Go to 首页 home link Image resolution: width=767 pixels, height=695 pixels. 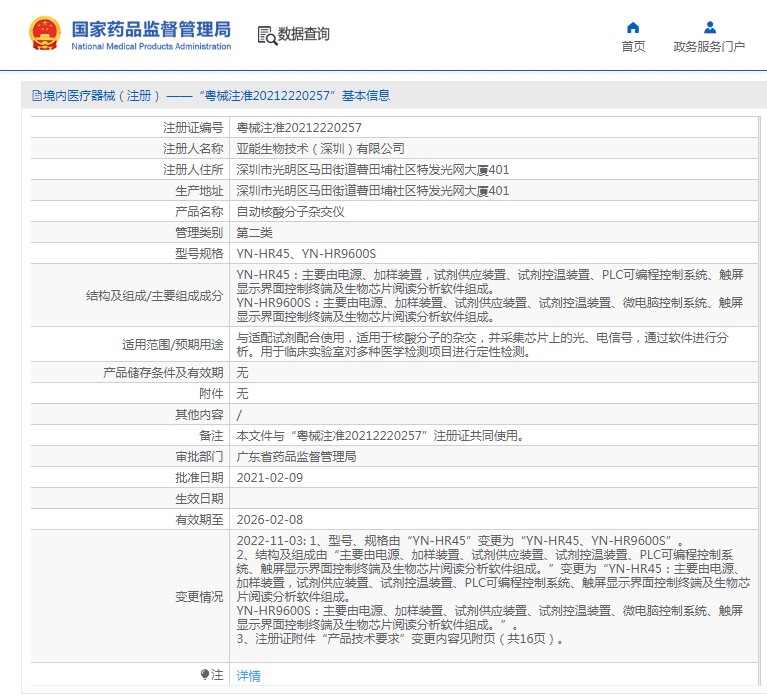[633, 46]
